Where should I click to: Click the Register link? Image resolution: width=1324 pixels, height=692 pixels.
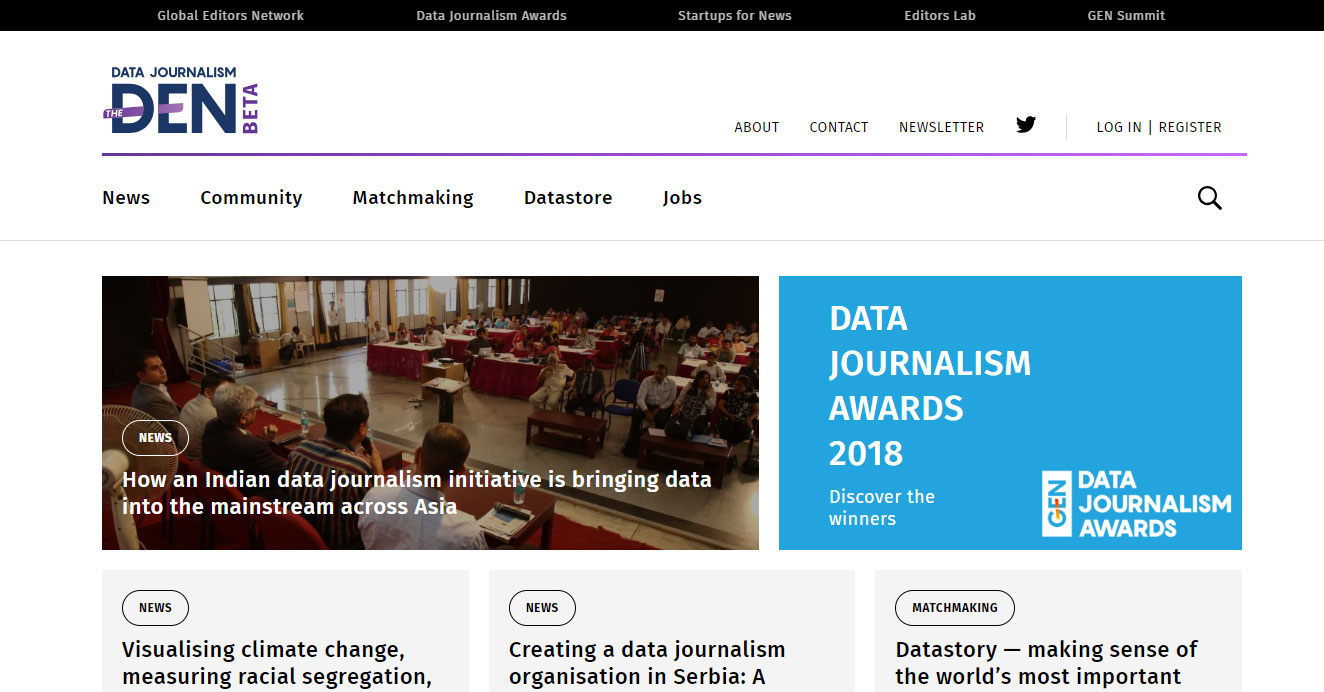[x=1190, y=127]
